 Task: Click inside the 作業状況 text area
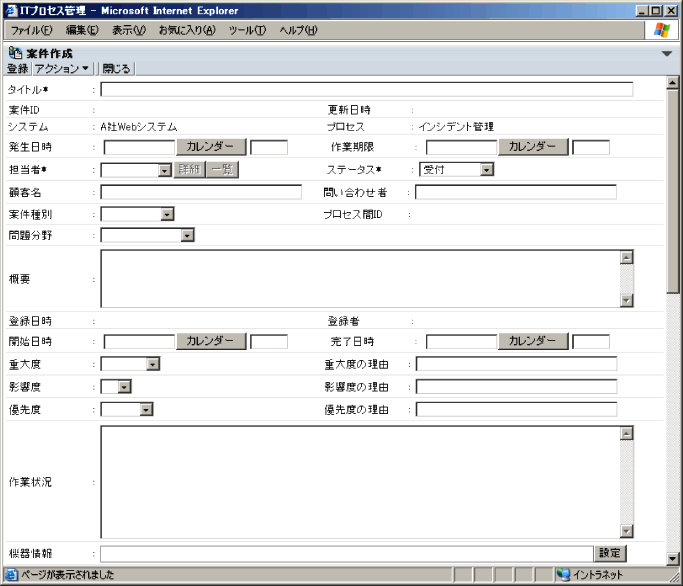pos(360,482)
